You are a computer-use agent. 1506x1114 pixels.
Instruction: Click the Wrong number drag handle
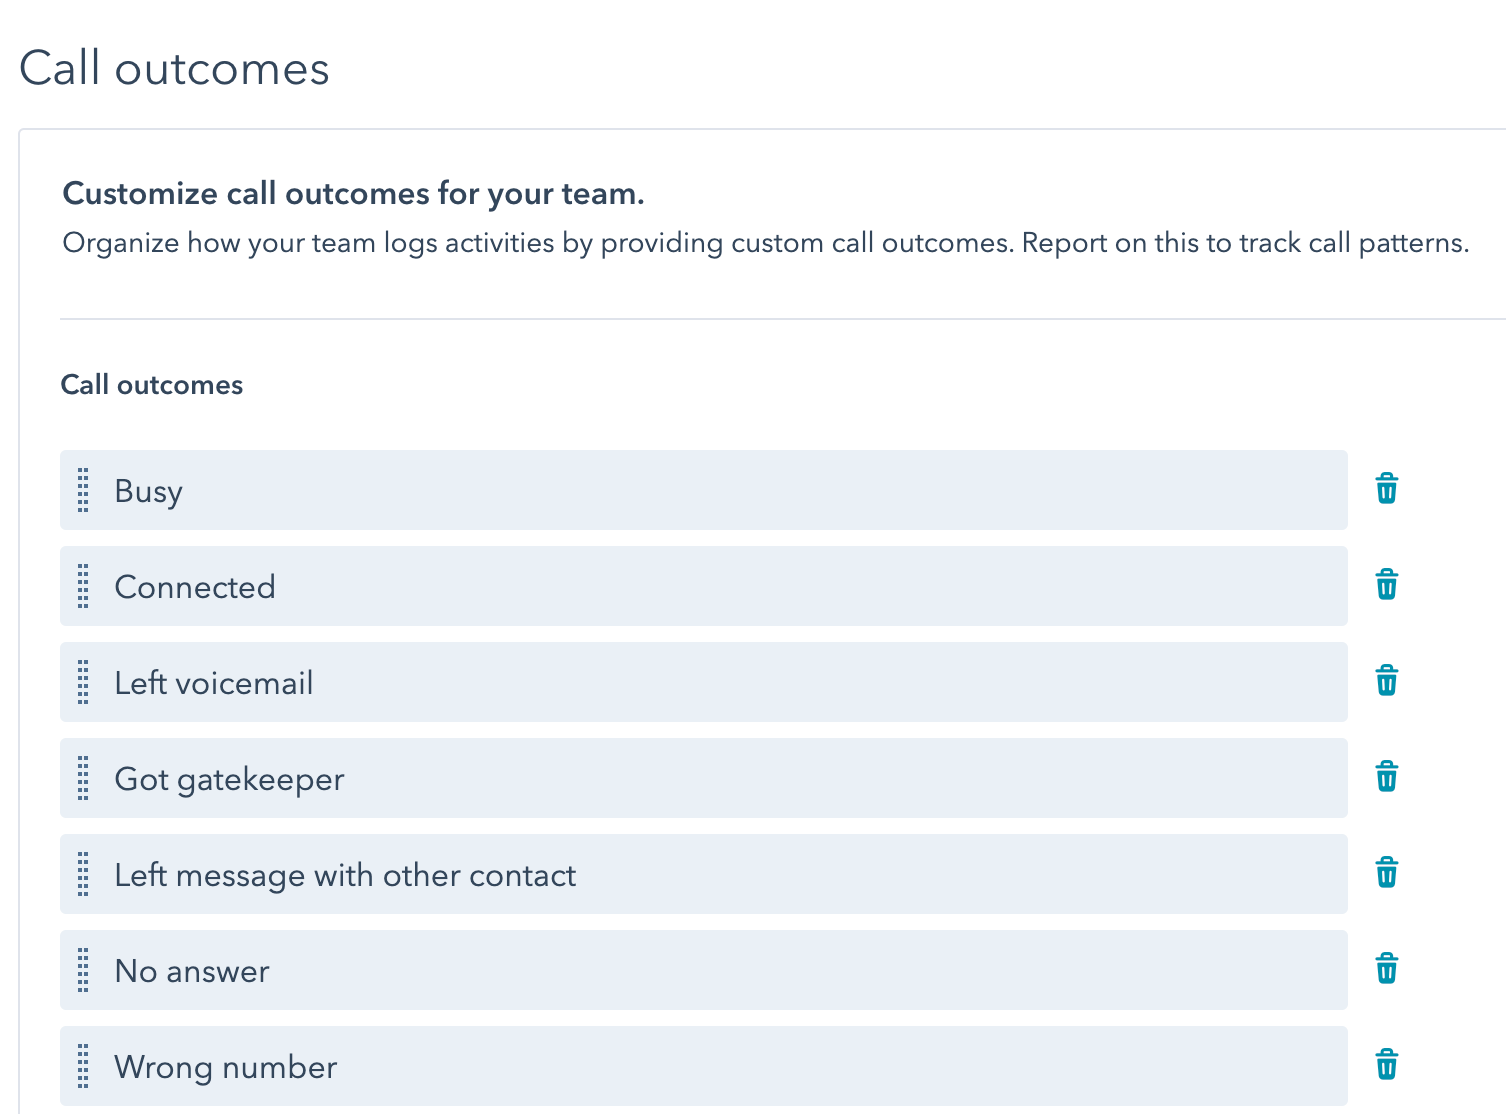click(x=83, y=1066)
